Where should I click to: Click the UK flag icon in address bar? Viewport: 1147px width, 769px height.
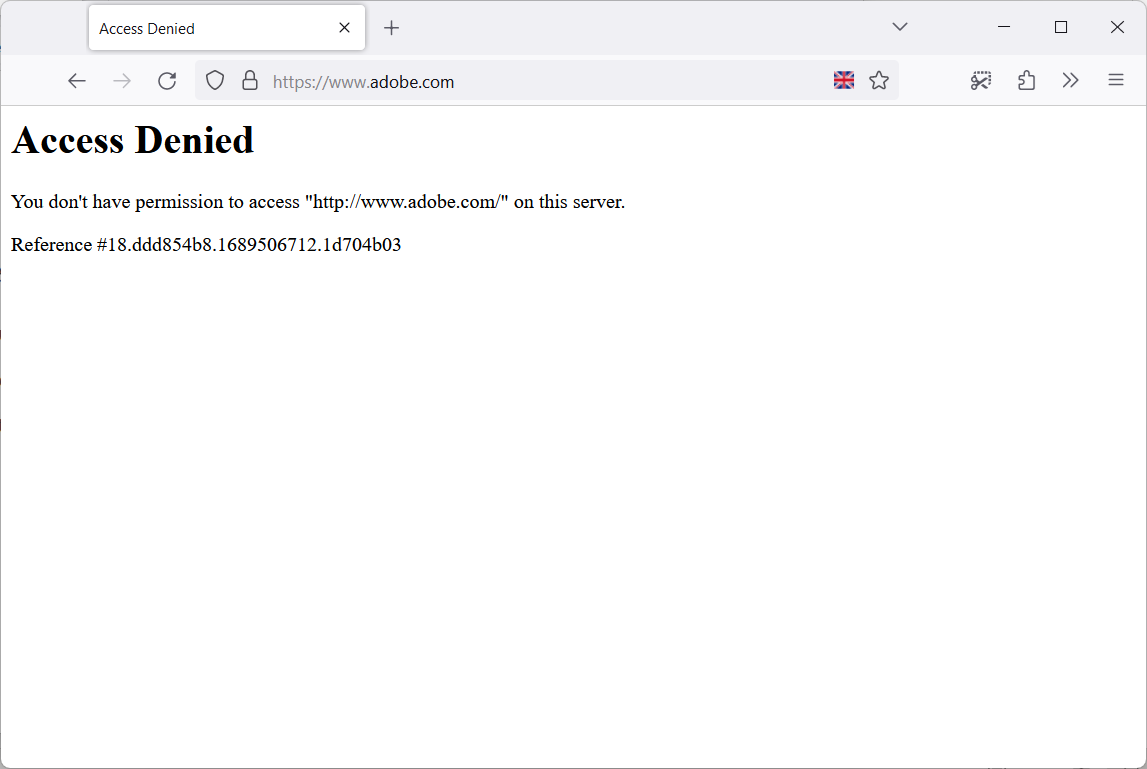point(844,81)
